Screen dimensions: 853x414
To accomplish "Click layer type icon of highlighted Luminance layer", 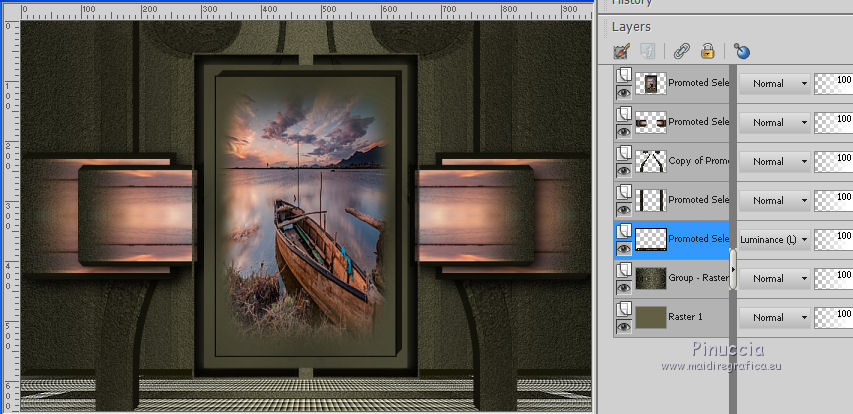I will pyautogui.click(x=624, y=231).
